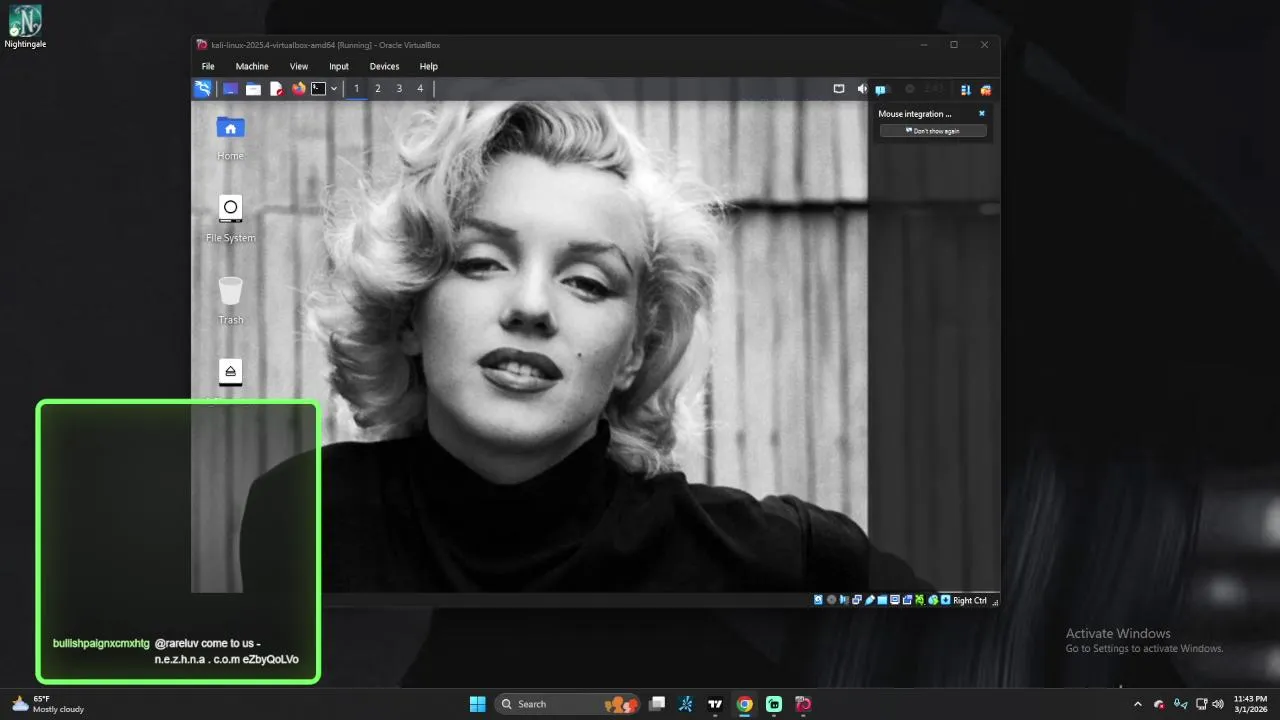Click the Windows taskbar Search box
Viewport: 1280px width, 720px height.
click(568, 704)
